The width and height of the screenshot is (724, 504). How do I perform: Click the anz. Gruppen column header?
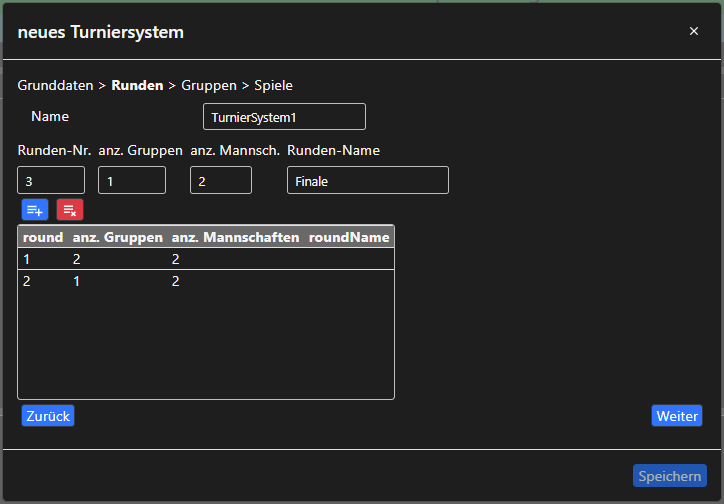click(x=118, y=237)
